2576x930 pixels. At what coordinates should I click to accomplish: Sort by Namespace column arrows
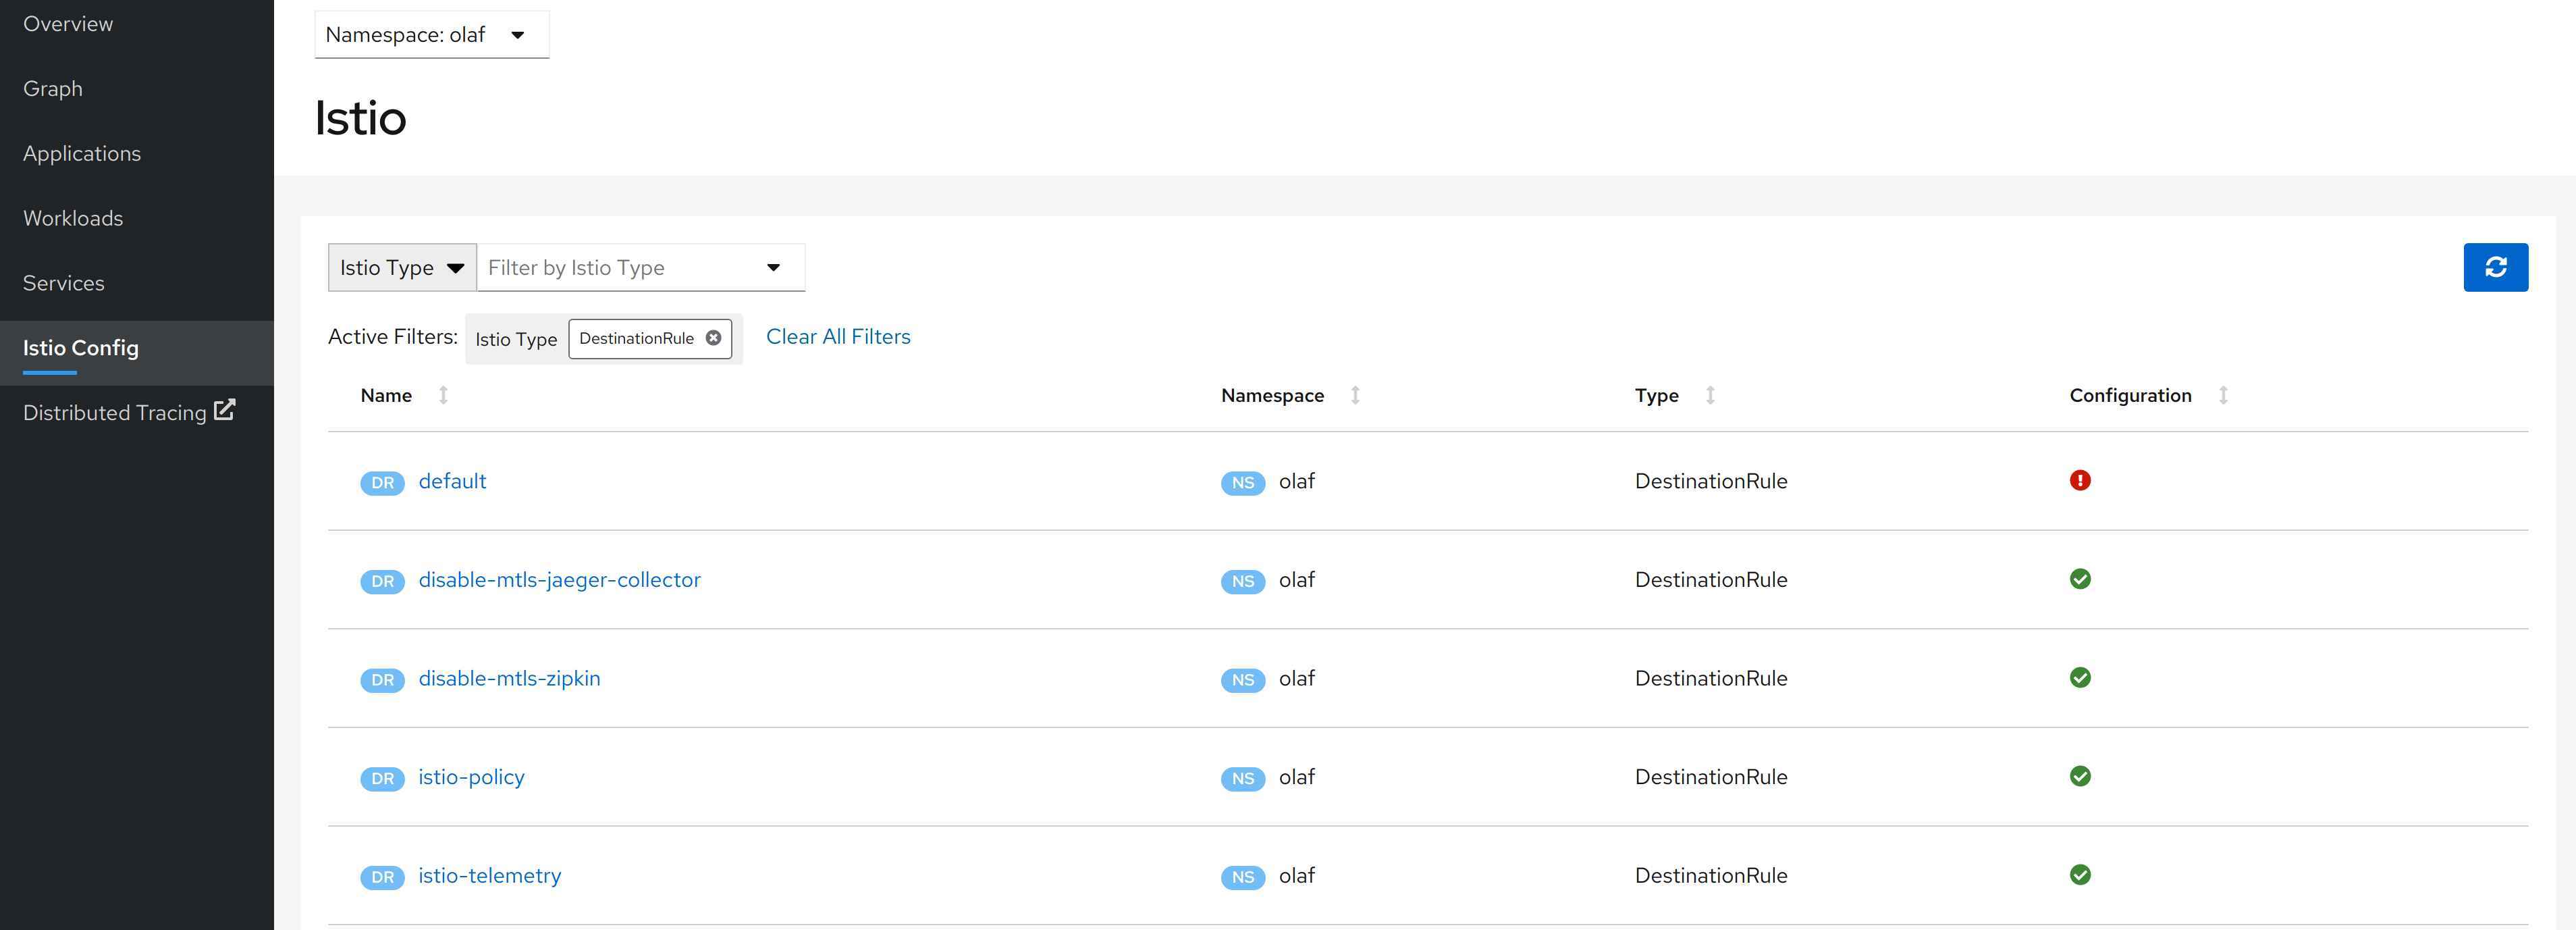[x=1355, y=395]
